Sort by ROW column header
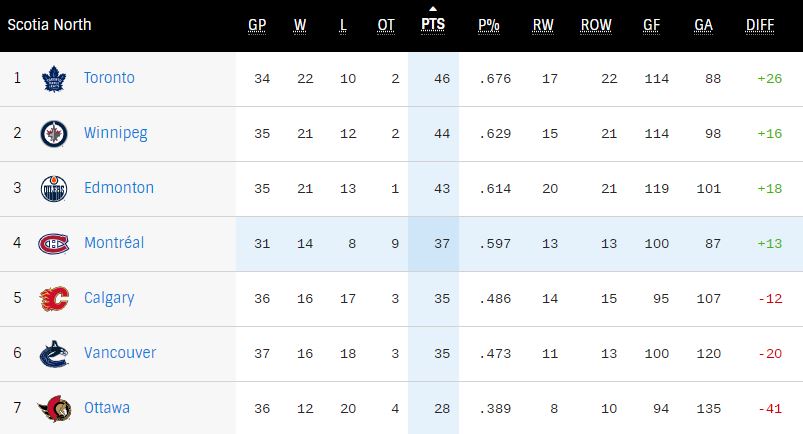 coord(596,25)
